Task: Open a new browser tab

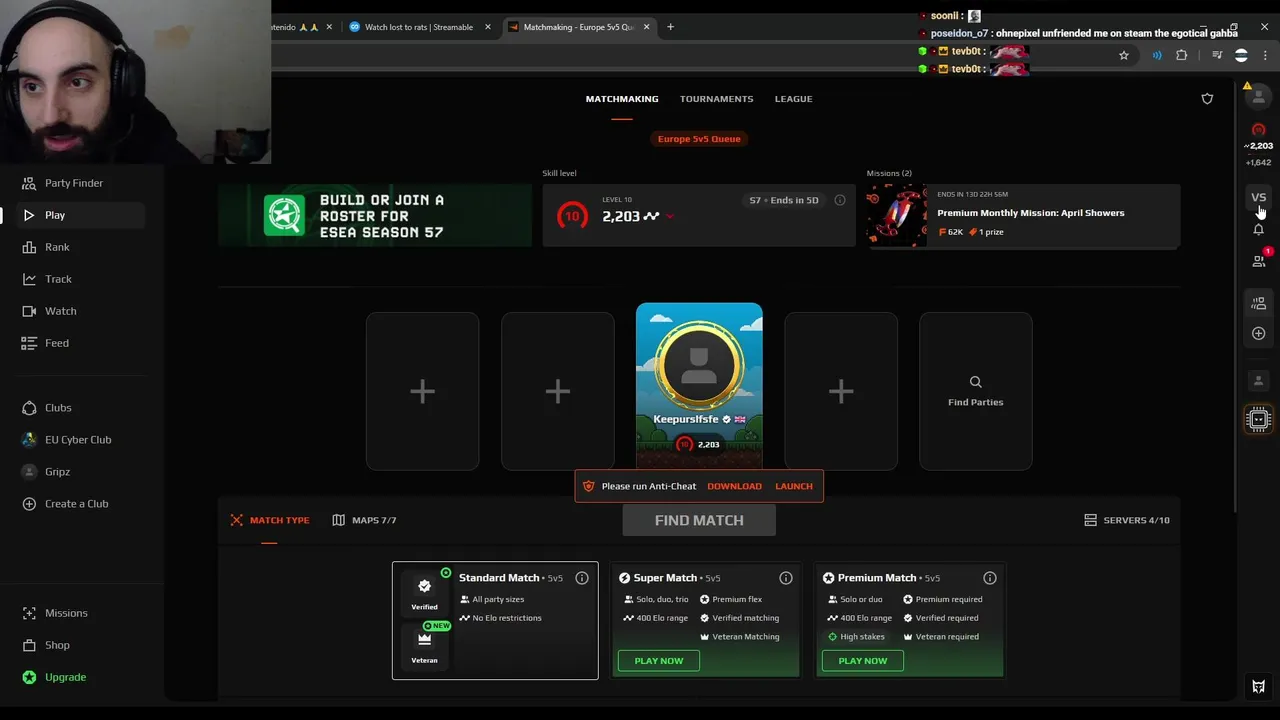Action: point(670,27)
